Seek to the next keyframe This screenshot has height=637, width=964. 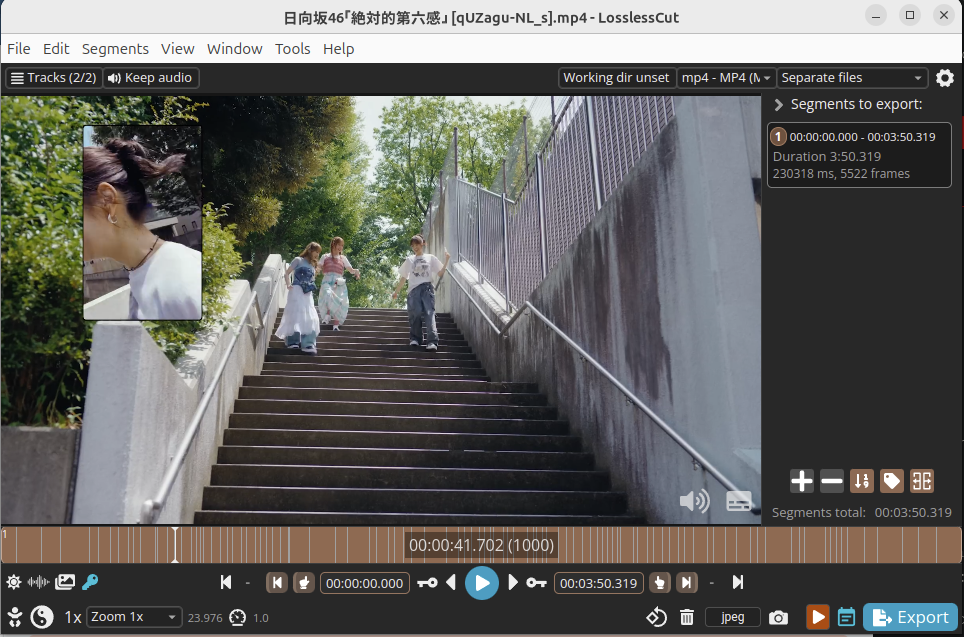[x=536, y=582]
